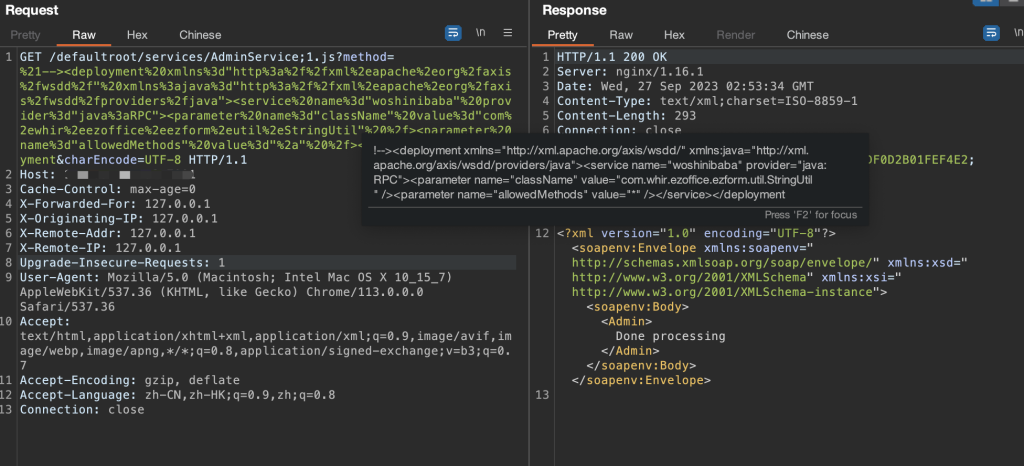
Task: Click the X-Remote-IP: 127.0.0.1 header
Action: click(101, 248)
